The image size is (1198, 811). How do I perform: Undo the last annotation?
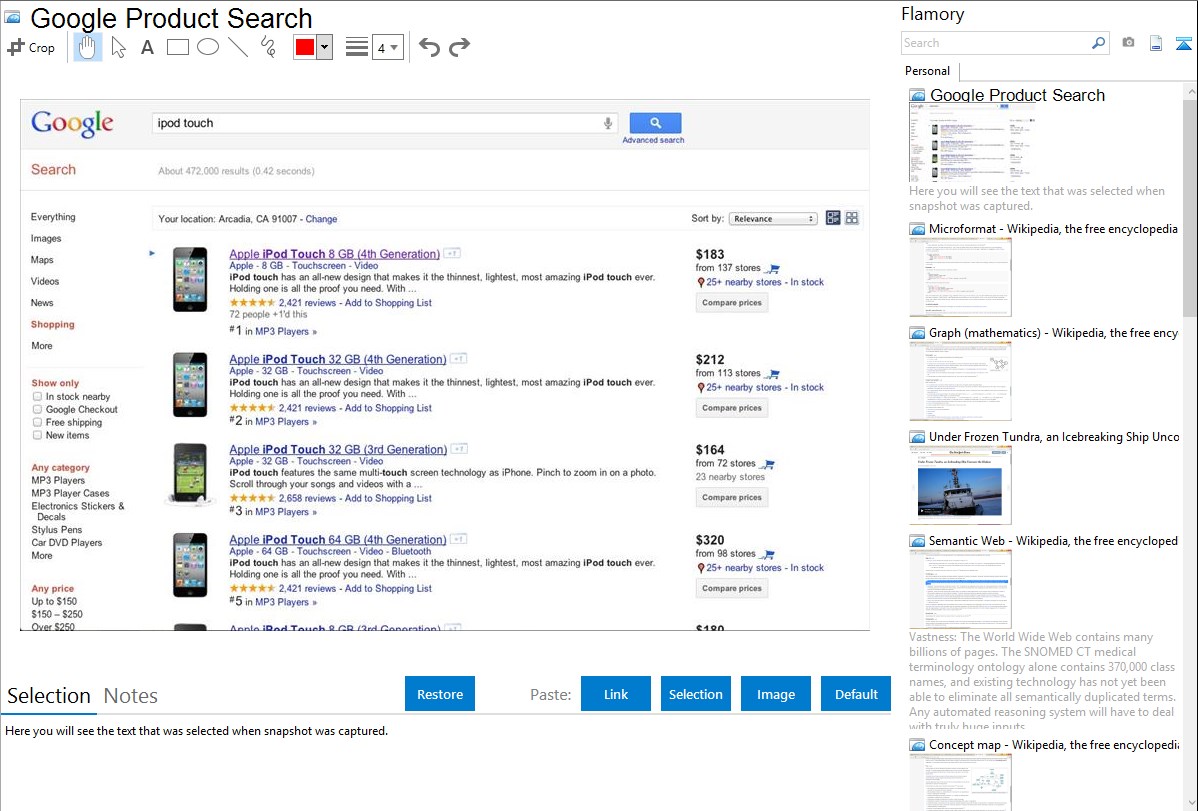point(429,47)
